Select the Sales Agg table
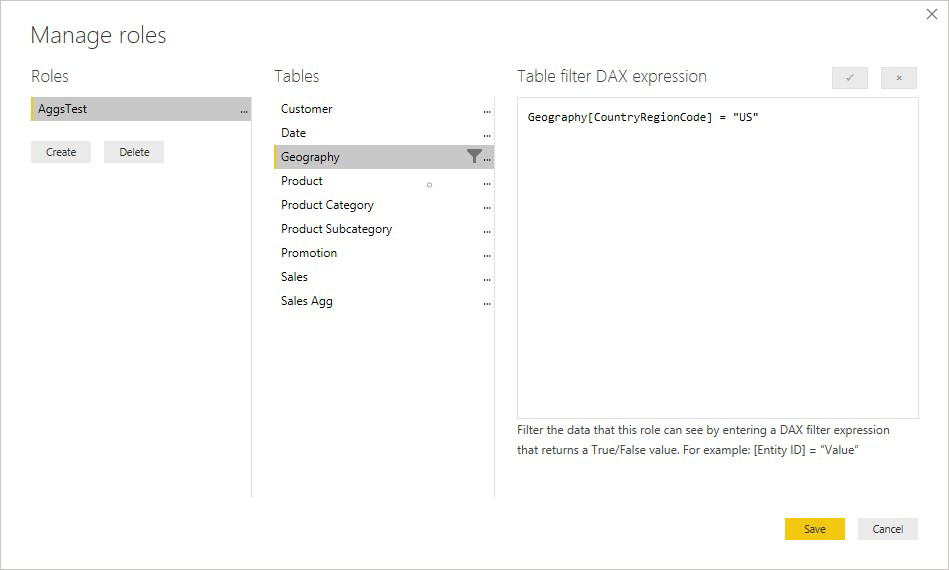Viewport: 949px width, 570px height. coord(384,301)
